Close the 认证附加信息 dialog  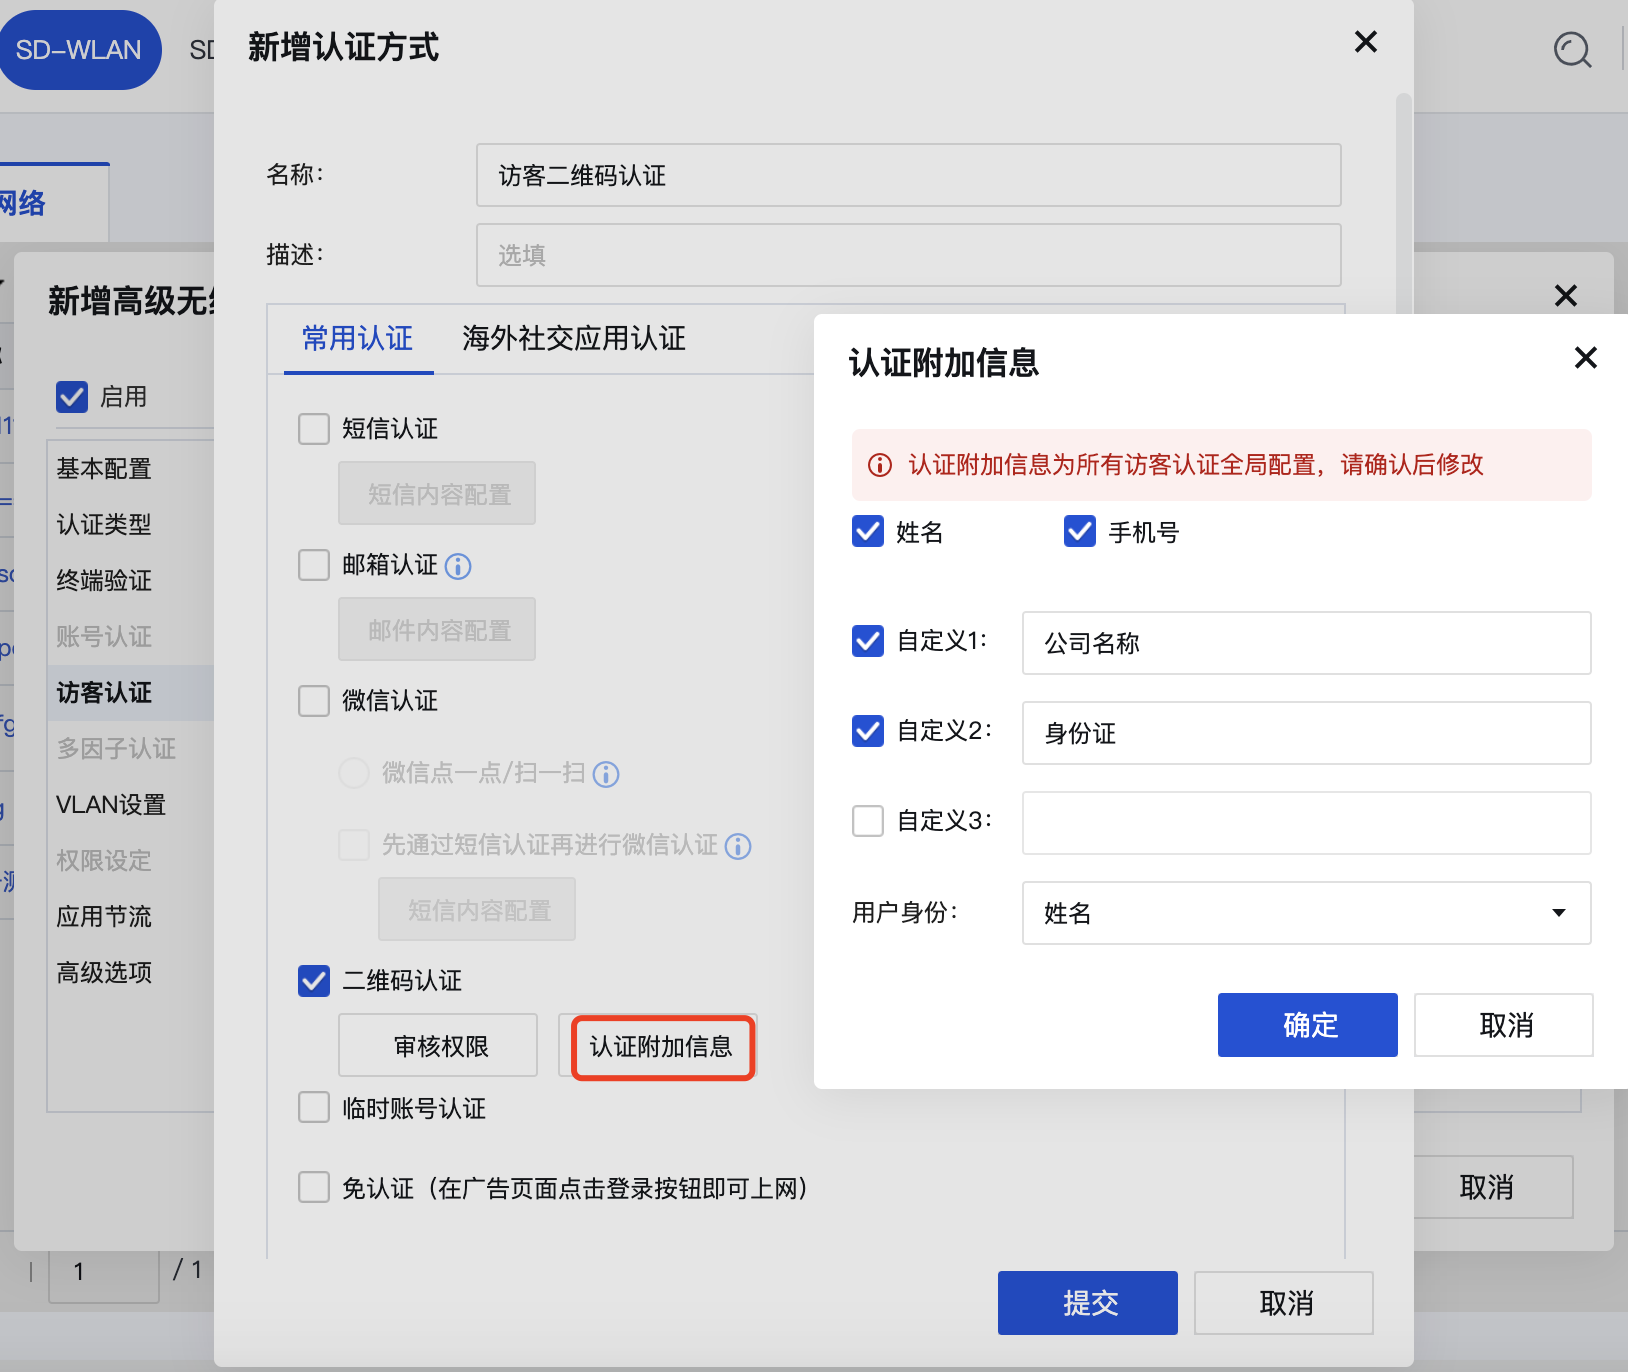coord(1585,358)
